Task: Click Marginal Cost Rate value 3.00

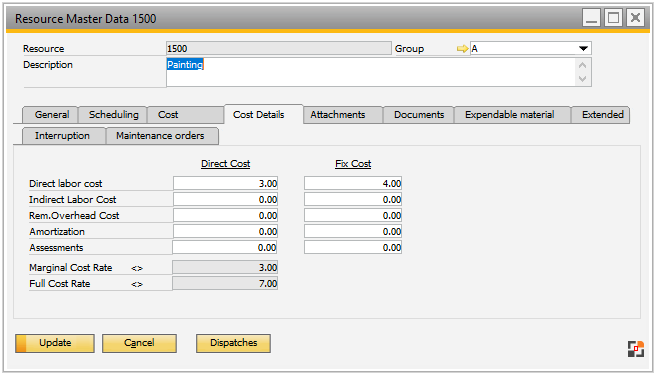Action: point(225,268)
